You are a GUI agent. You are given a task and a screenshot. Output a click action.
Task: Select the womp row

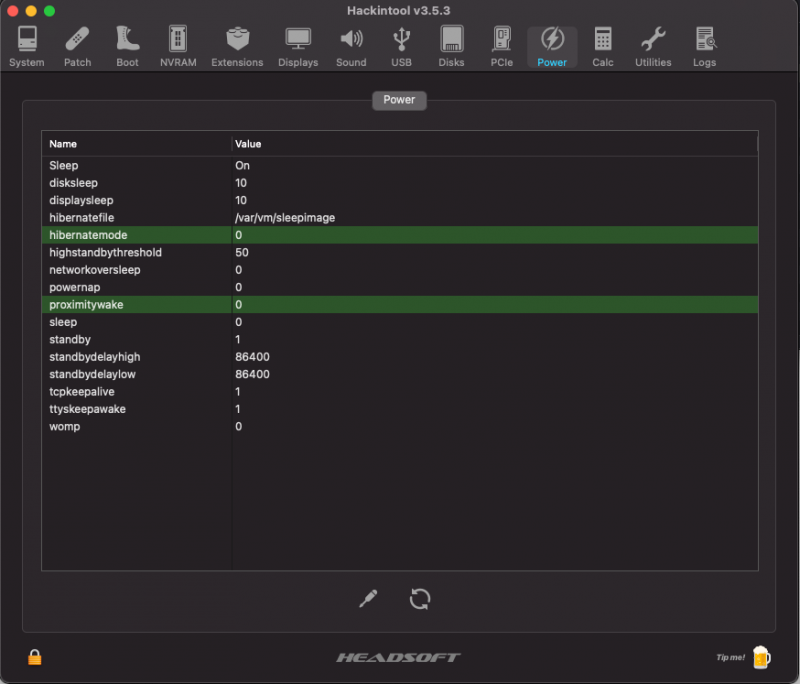(x=399, y=426)
